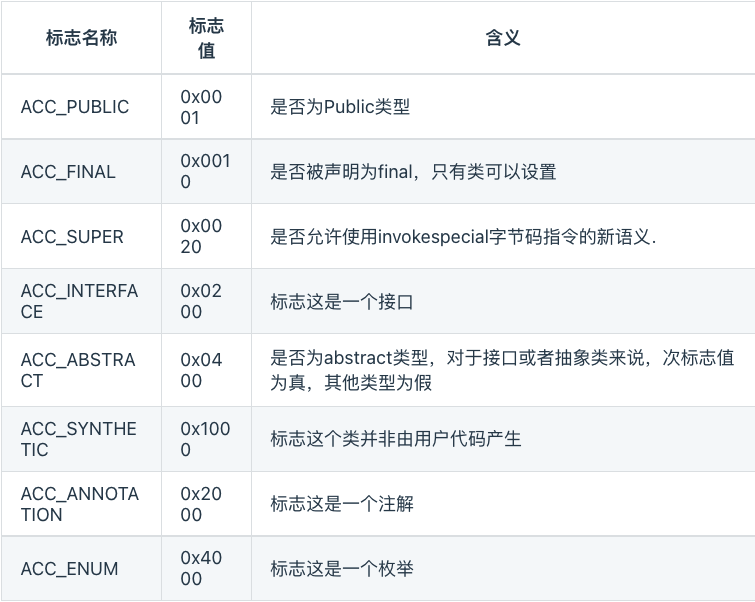Click the 标志值 column header

pos(206,38)
